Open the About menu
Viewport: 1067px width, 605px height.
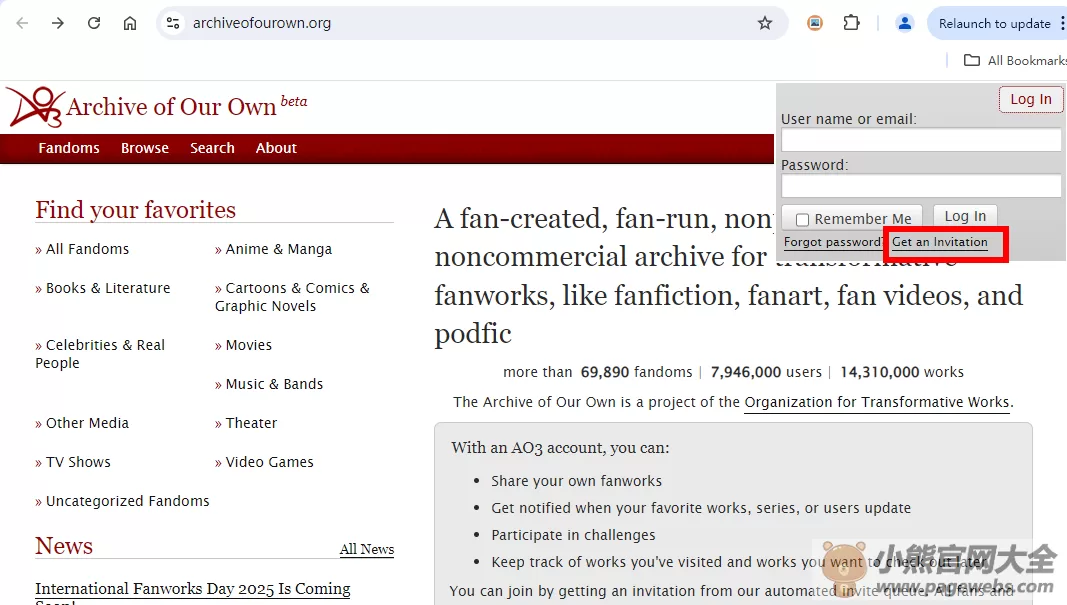pos(276,148)
